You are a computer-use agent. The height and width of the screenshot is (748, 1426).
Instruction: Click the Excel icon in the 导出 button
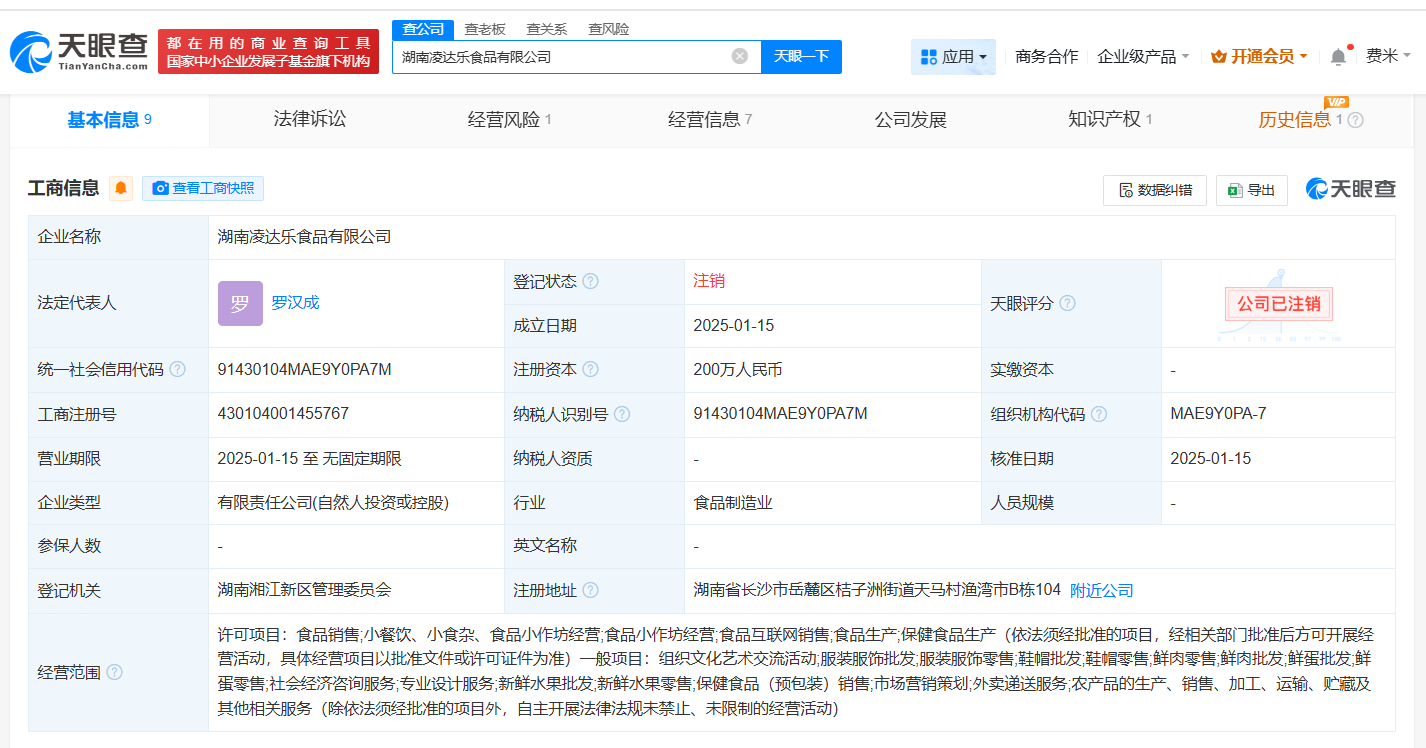pyautogui.click(x=1233, y=190)
